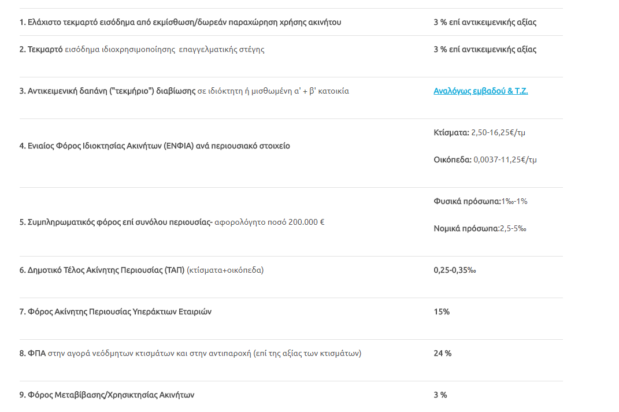The image size is (619, 412).
Task: Click the 'Φυσικά πρόσωπα' rate value
Action: pyautogui.click(x=480, y=201)
